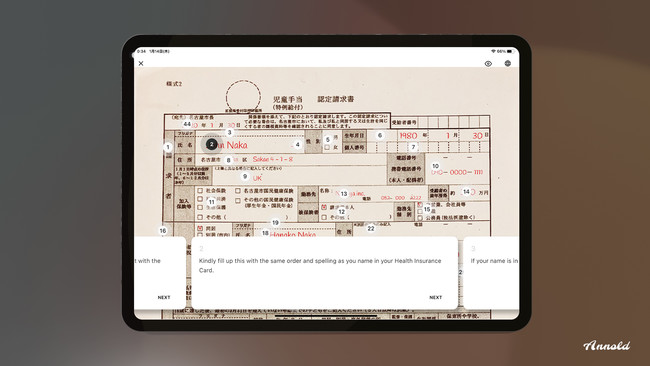Toggle annotation visibility with the eye icon

coord(488,63)
